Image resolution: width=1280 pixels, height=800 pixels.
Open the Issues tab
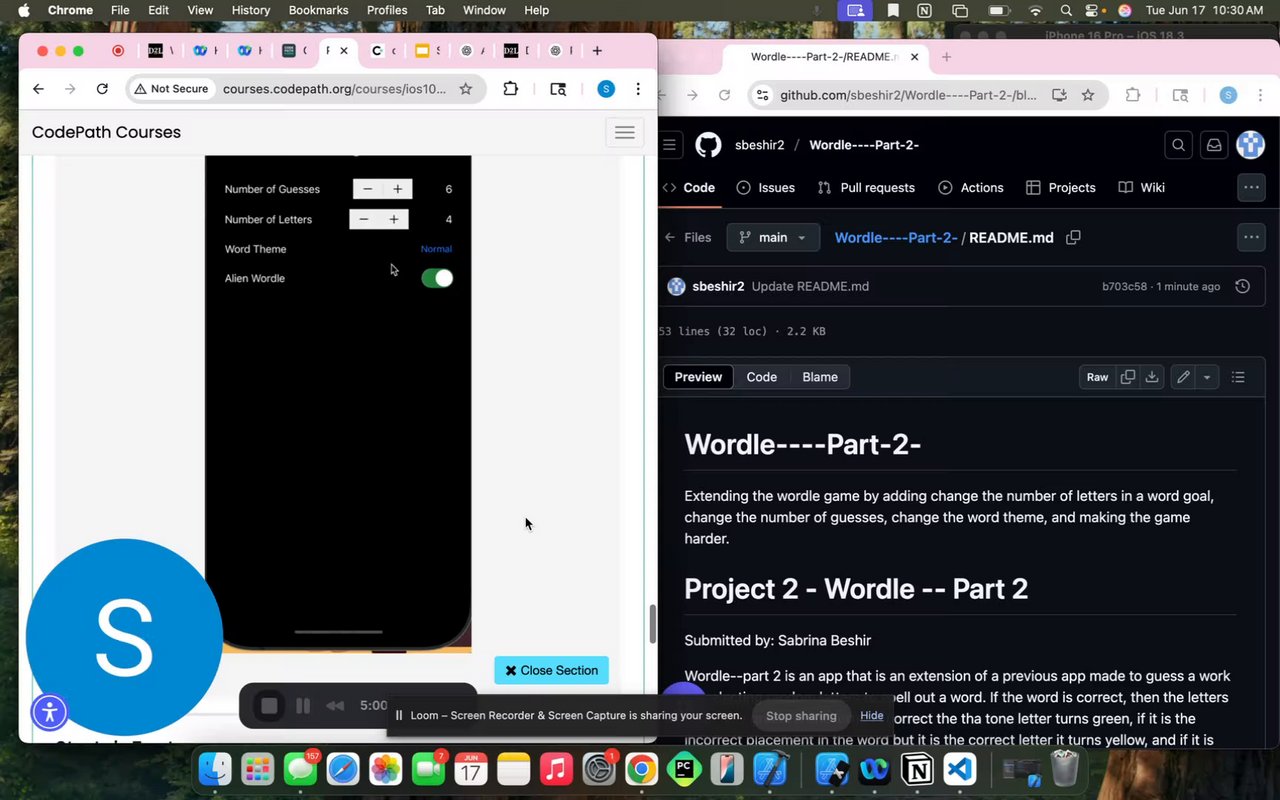(766, 187)
